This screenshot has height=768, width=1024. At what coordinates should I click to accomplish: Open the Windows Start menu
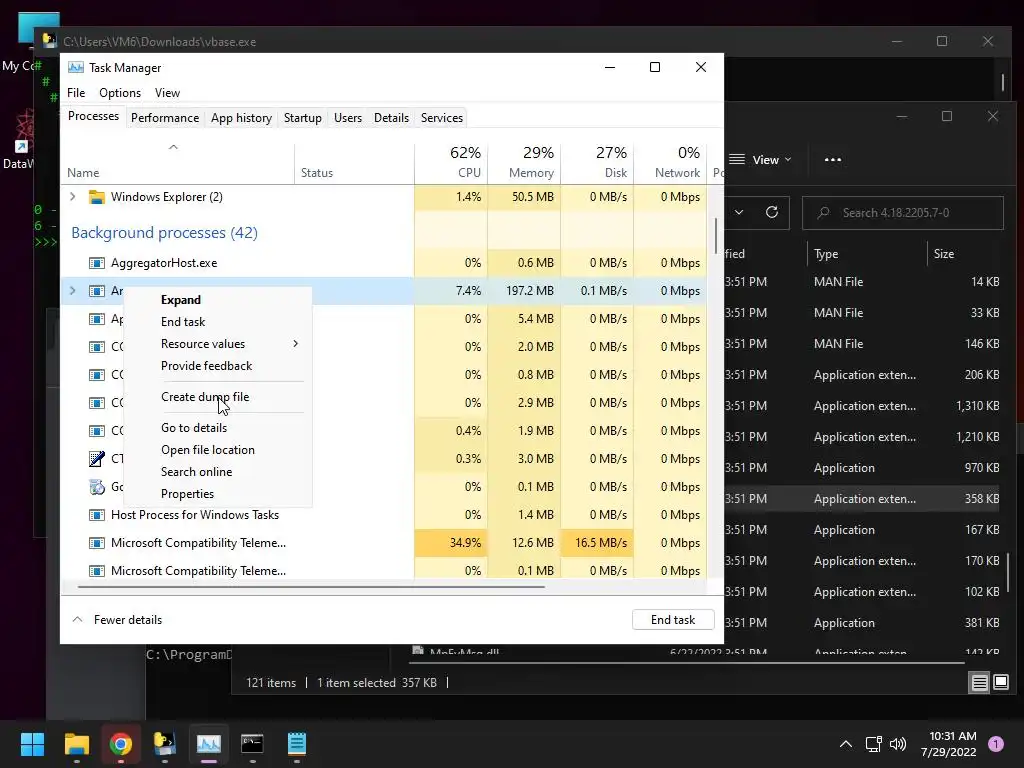(x=32, y=744)
